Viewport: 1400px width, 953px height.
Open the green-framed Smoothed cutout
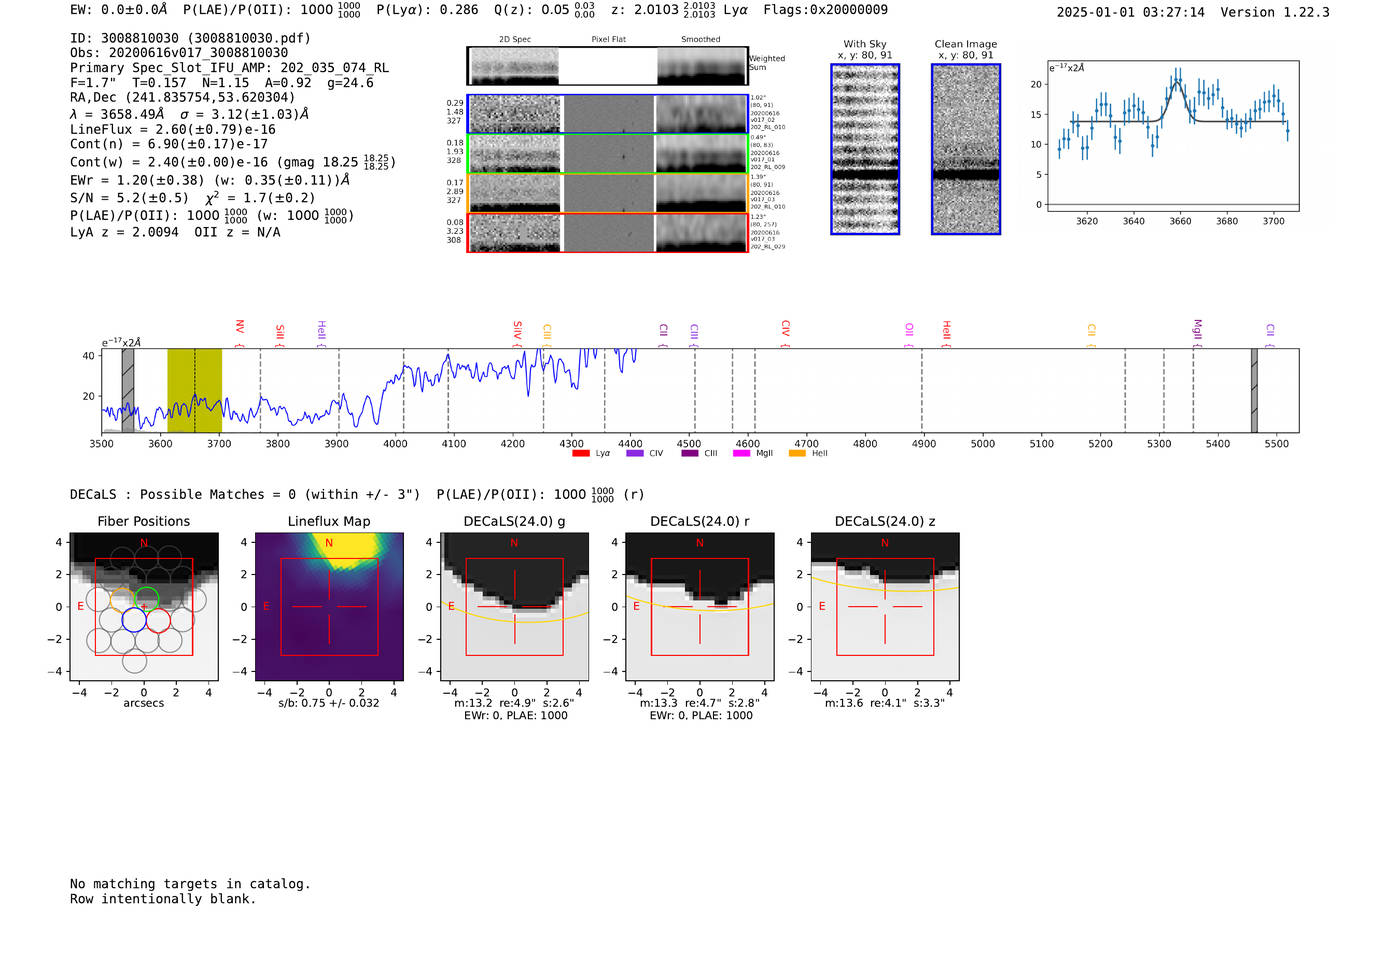[701, 154]
